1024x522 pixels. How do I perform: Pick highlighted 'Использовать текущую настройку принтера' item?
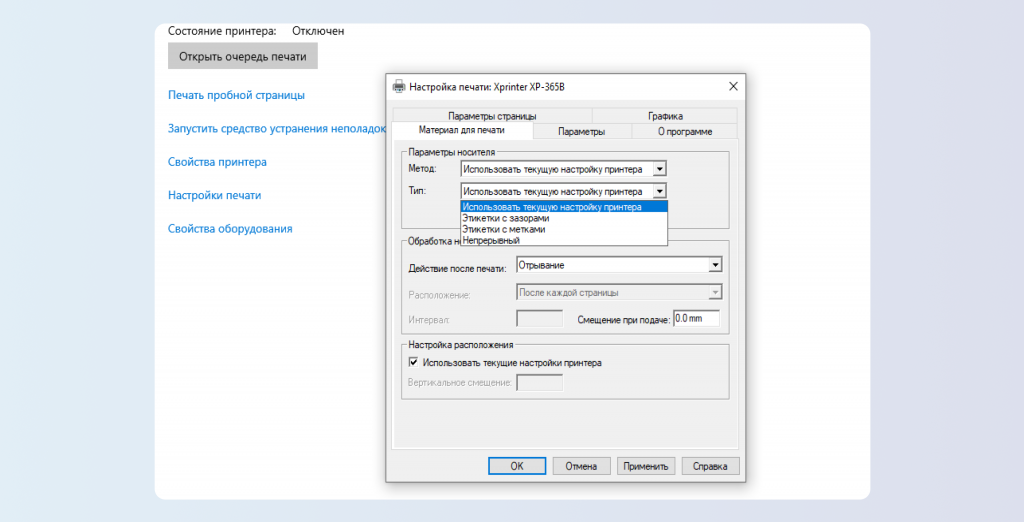coord(552,207)
